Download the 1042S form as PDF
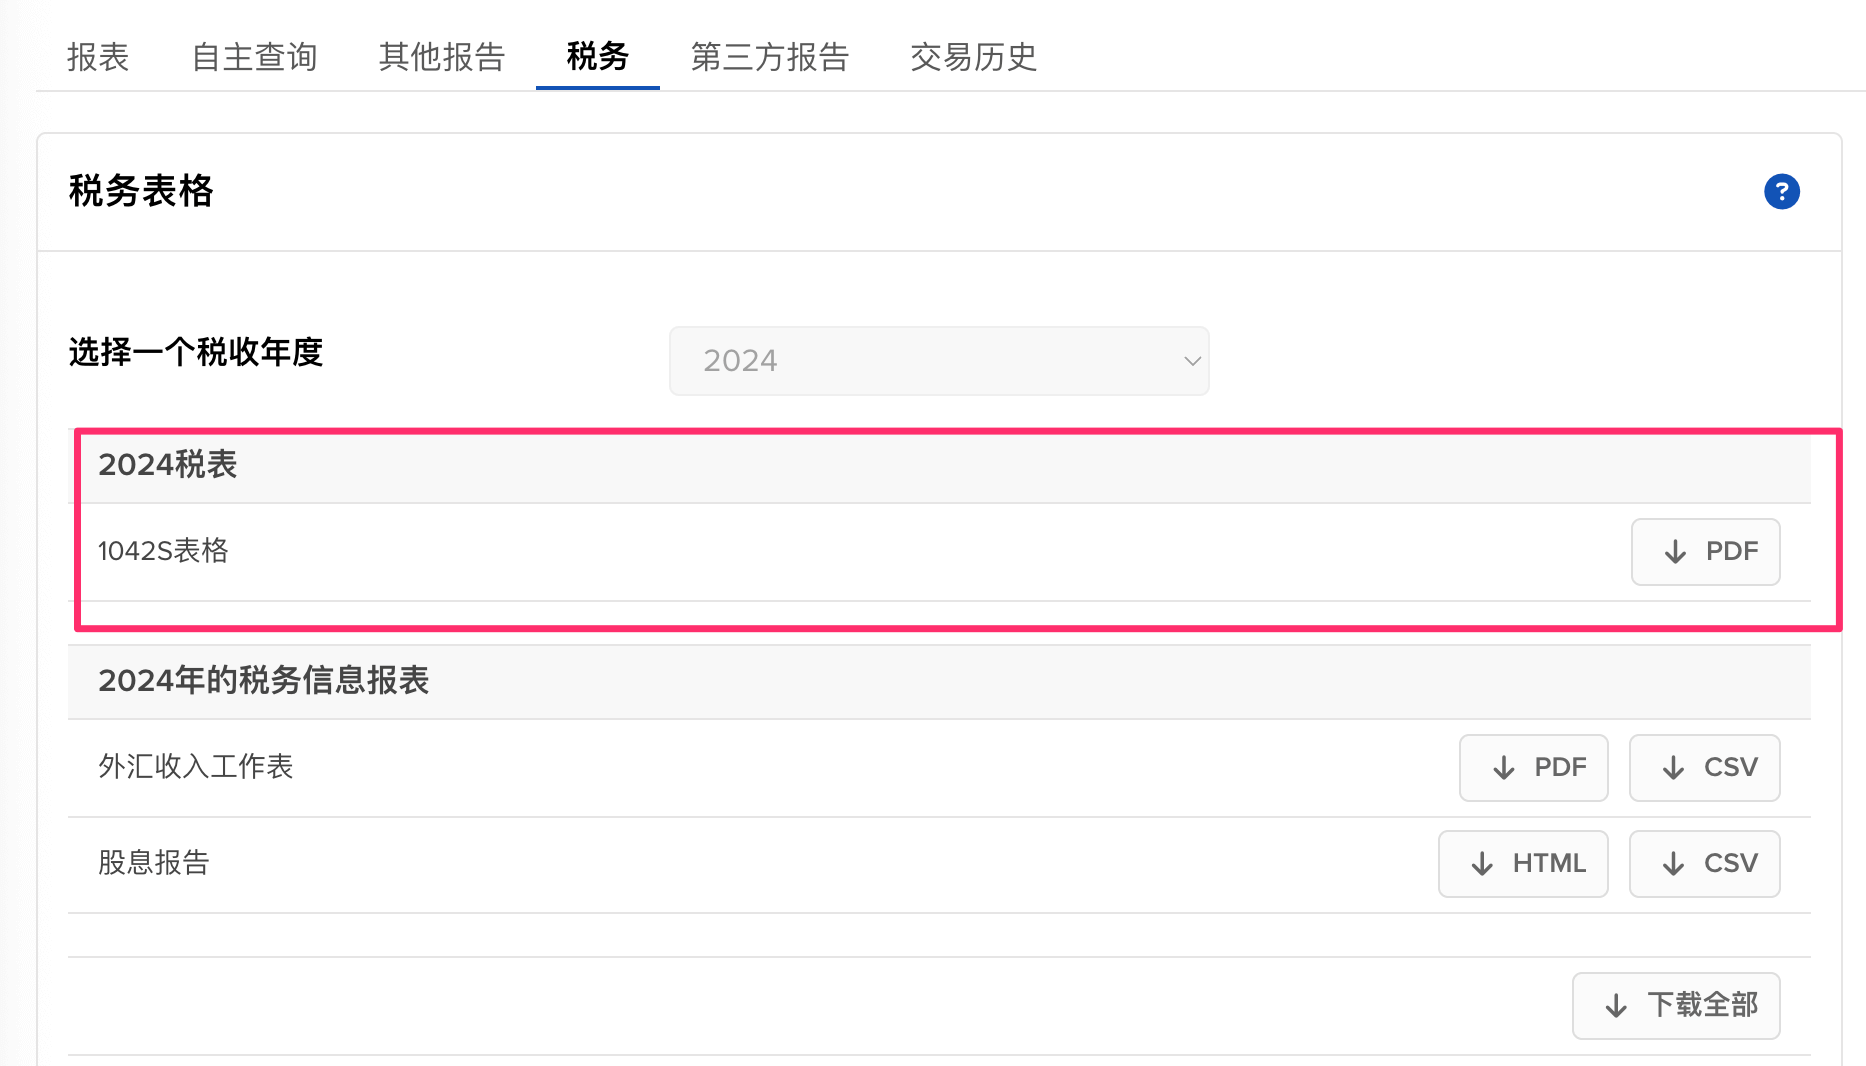The width and height of the screenshot is (1866, 1066). (1705, 551)
